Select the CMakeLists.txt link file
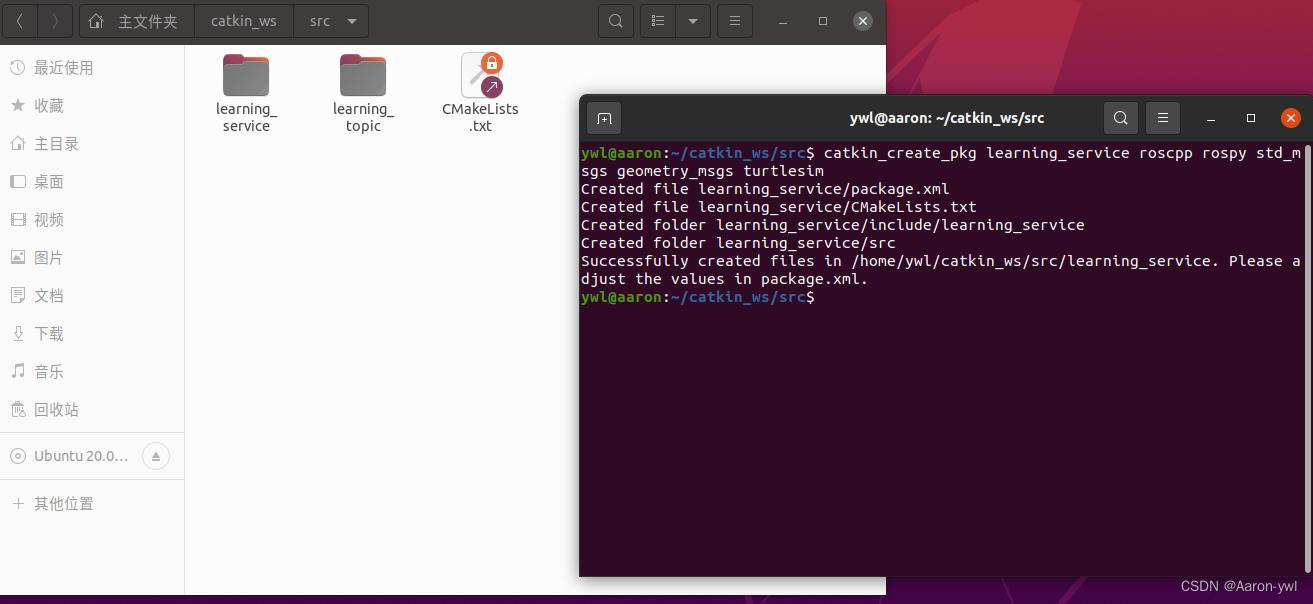This screenshot has width=1313, height=604. coord(480,94)
